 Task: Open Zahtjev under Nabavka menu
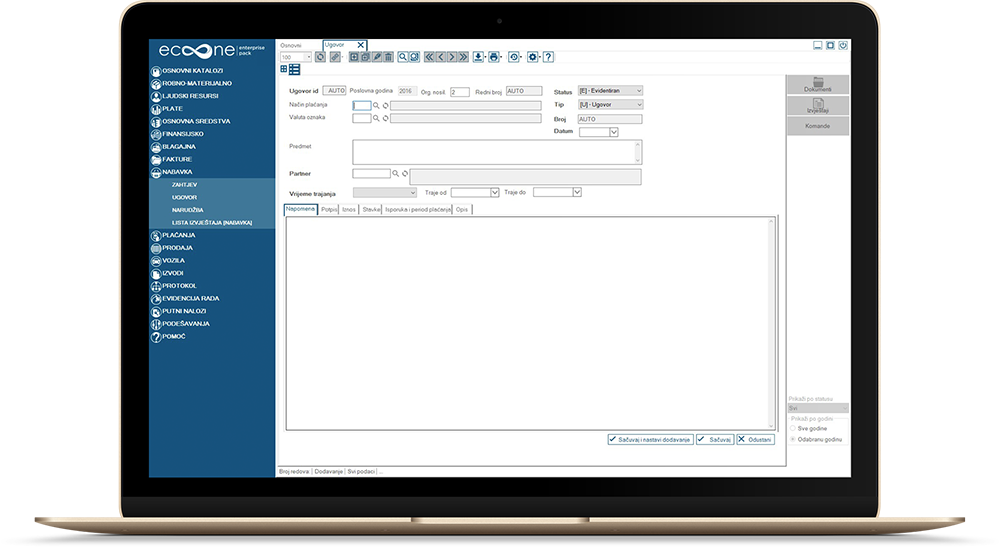(x=184, y=185)
